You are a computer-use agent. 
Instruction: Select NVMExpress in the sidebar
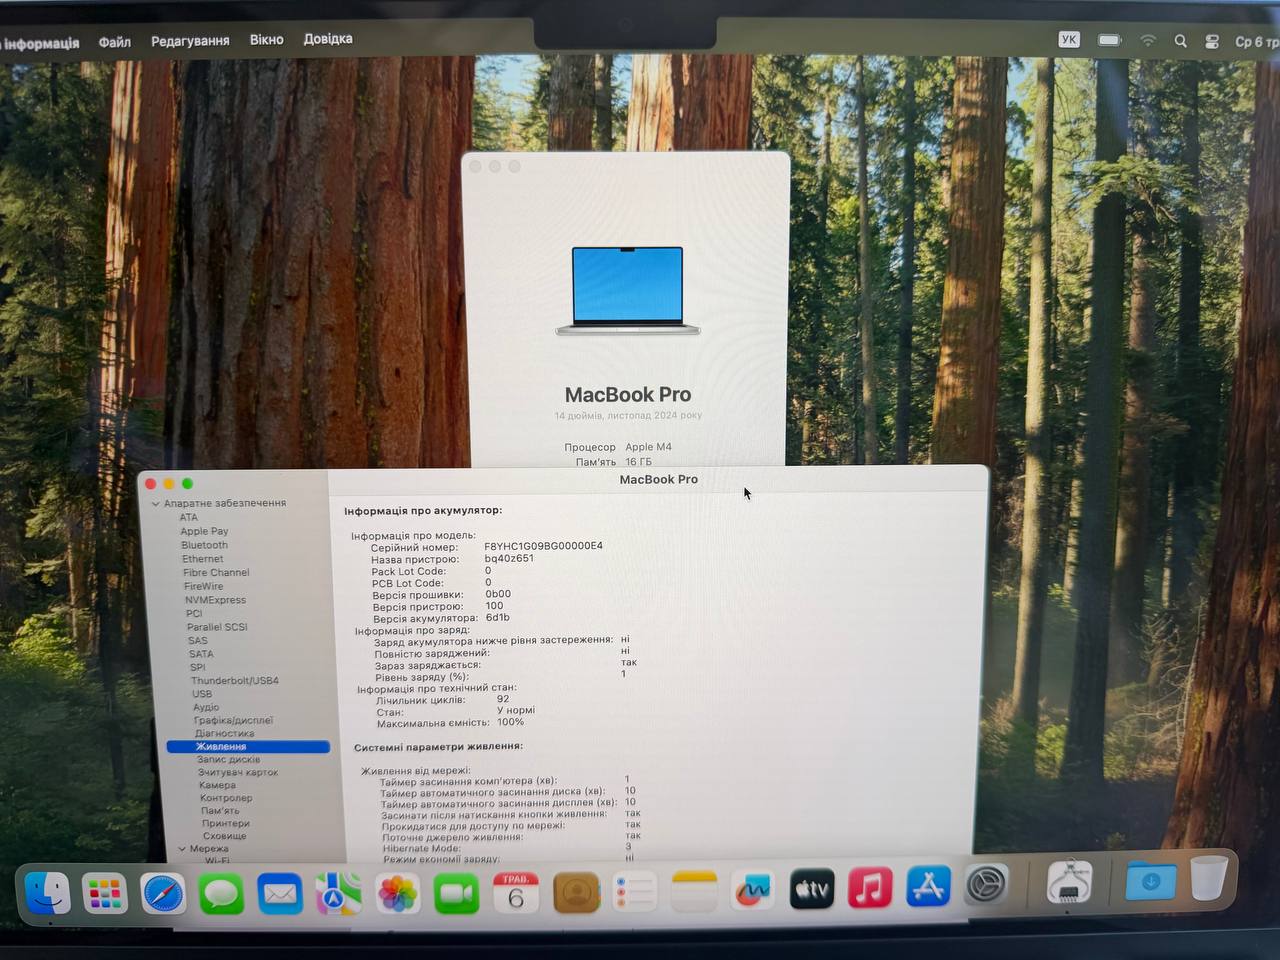(x=215, y=600)
